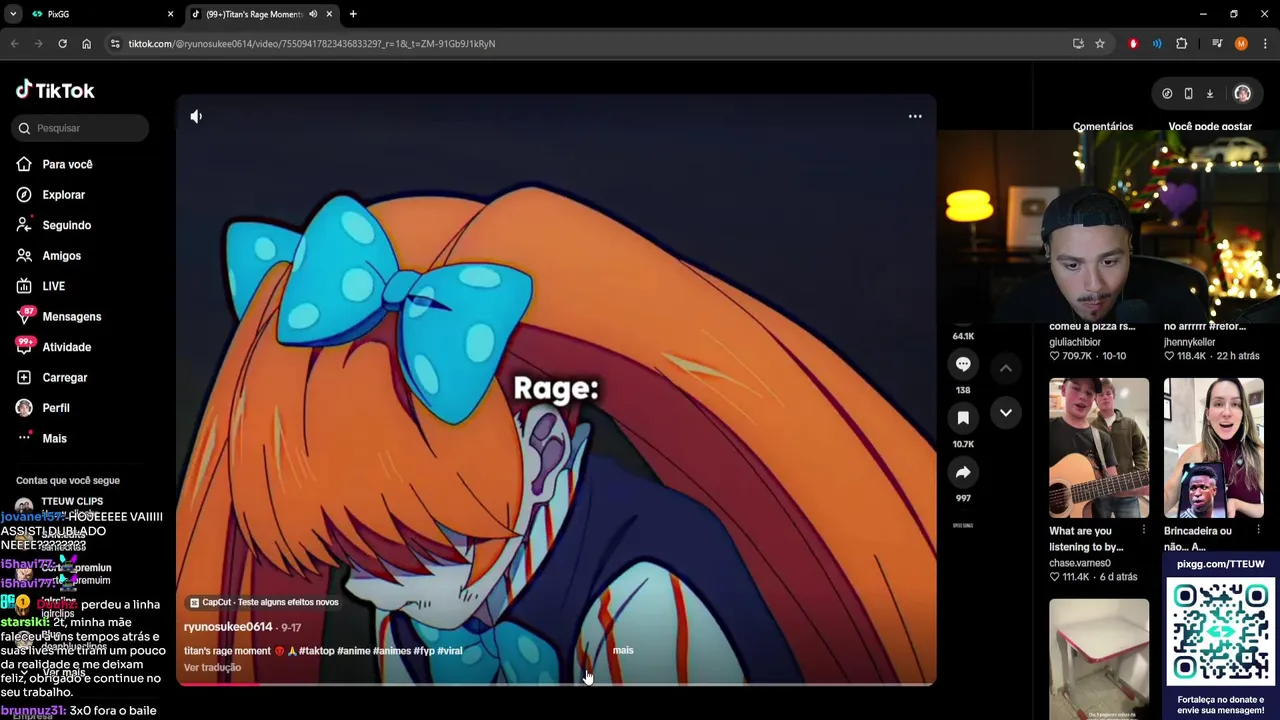
Task: Share the video with the arrow icon
Action: click(963, 472)
